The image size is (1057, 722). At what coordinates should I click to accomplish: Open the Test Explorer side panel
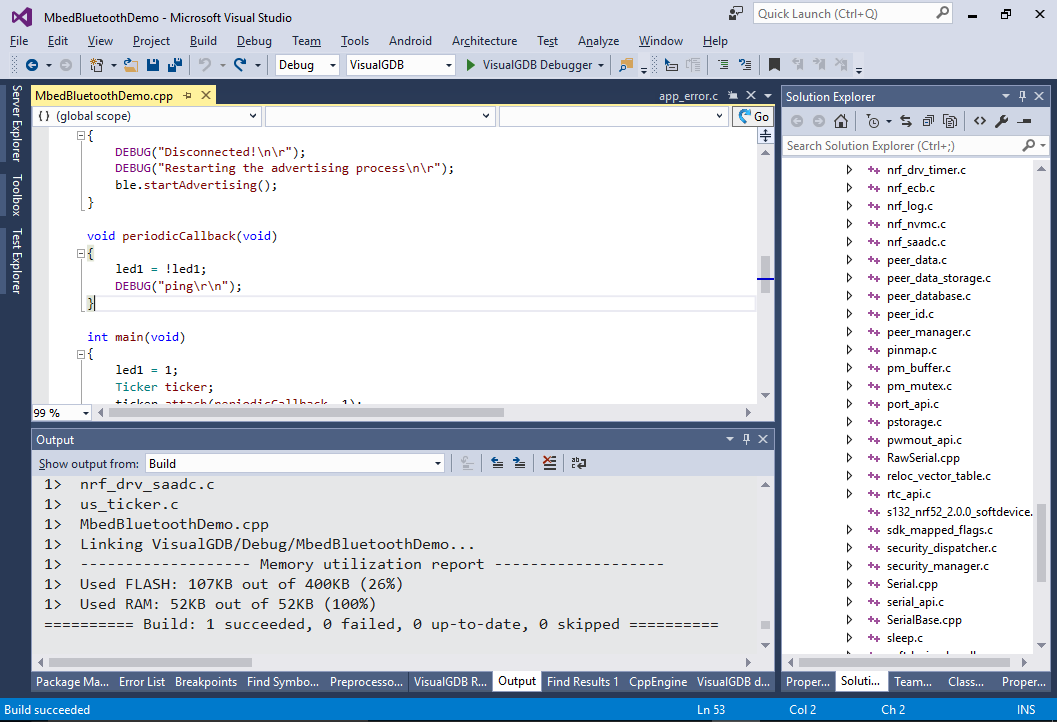16,261
